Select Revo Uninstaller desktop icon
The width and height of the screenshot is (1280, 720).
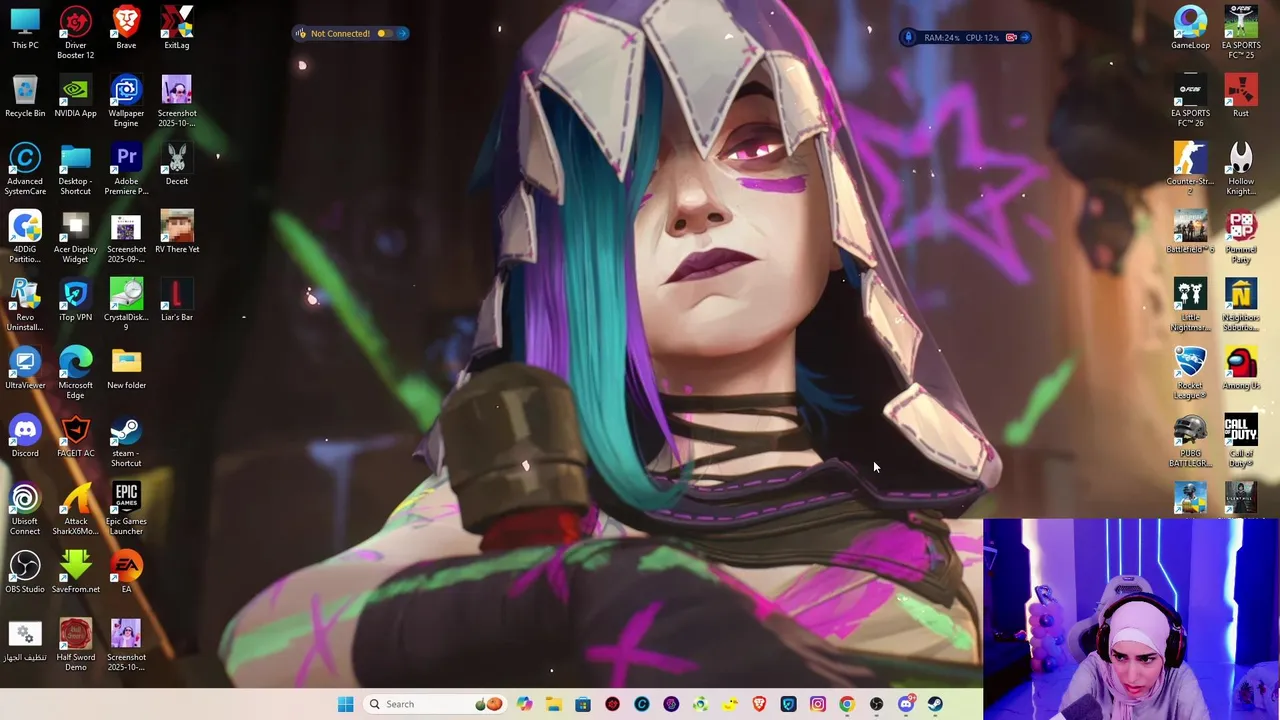coord(25,304)
